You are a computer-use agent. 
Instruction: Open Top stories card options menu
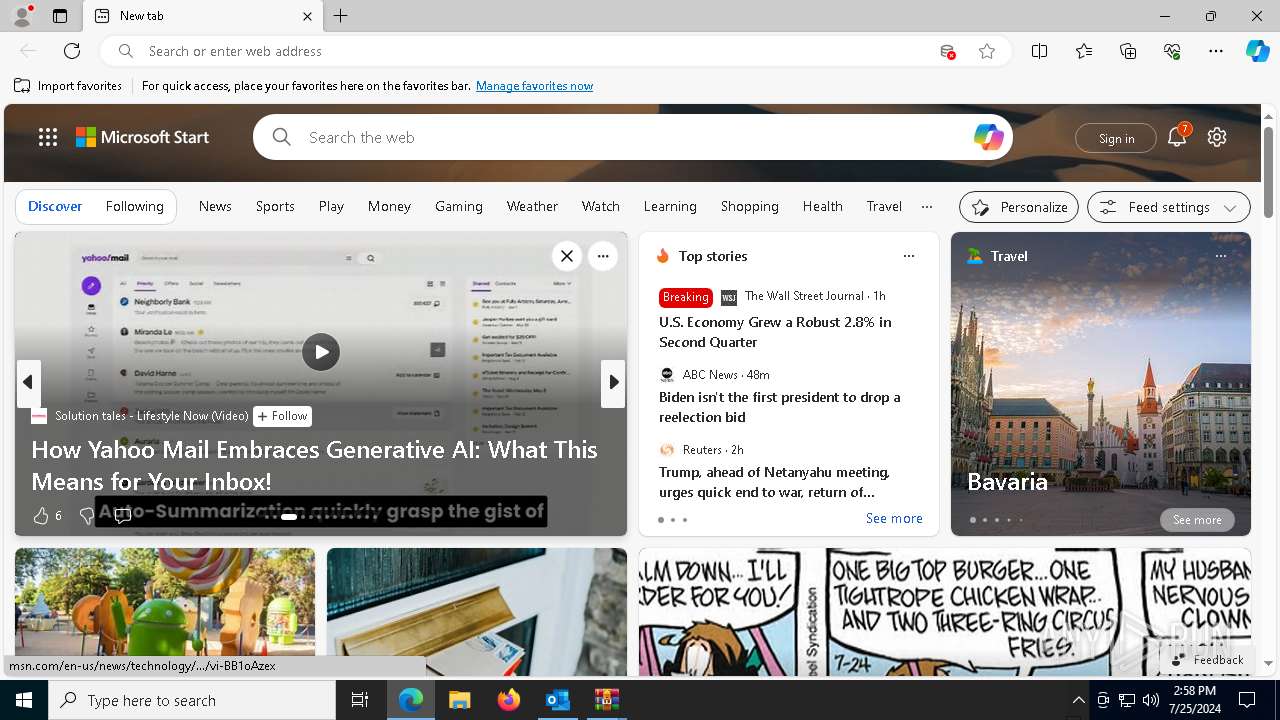coord(908,256)
